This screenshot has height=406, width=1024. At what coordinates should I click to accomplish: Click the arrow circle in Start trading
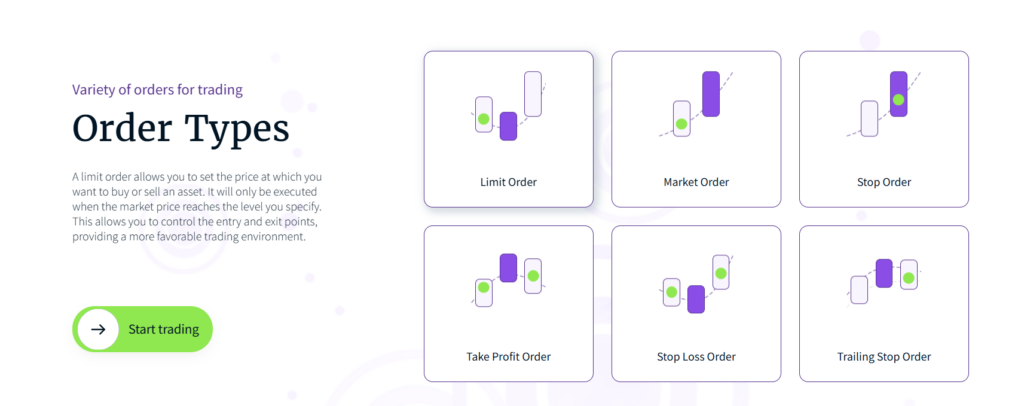pyautogui.click(x=98, y=329)
